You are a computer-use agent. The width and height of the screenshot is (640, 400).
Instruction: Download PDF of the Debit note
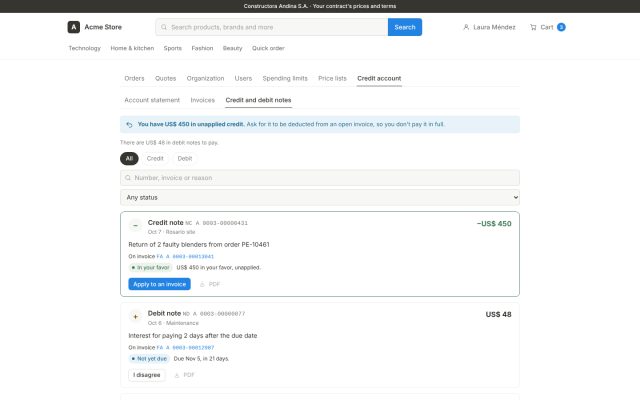(184, 375)
